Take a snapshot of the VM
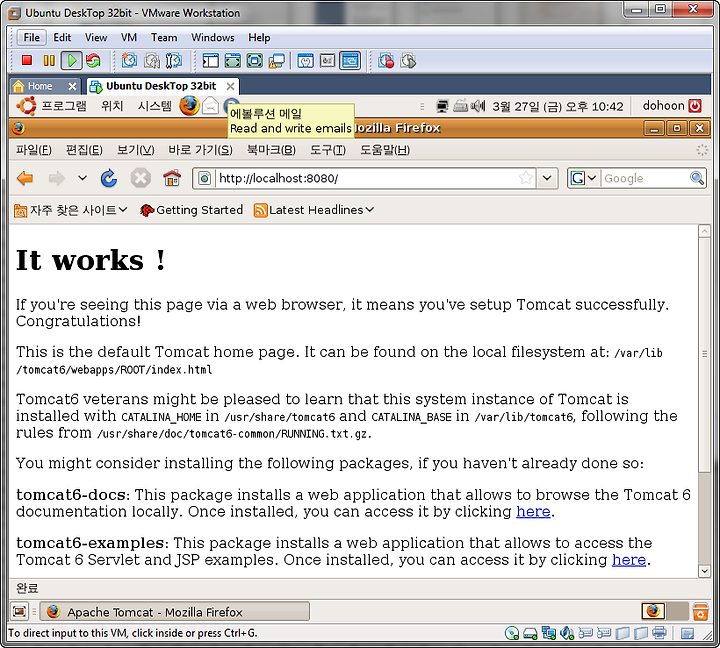720x648 pixels. click(129, 61)
